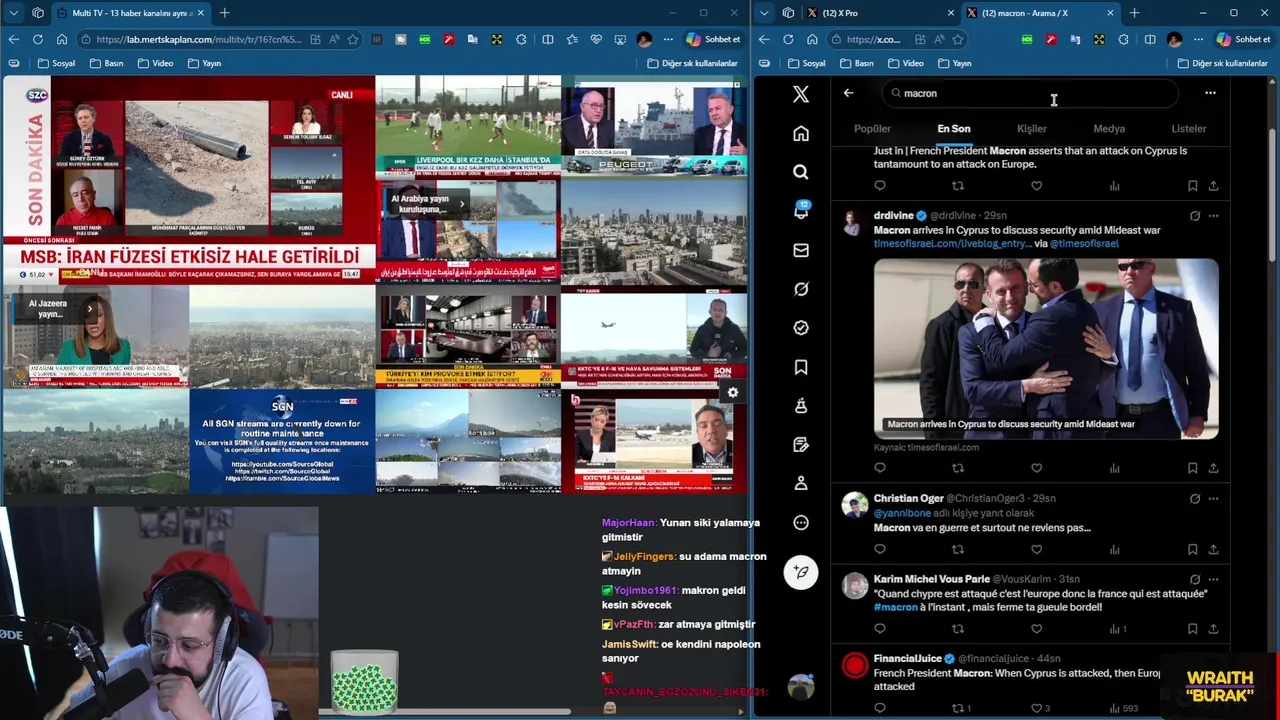The width and height of the screenshot is (1280, 720).
Task: Open X notifications bell in sidebar
Action: click(x=801, y=211)
